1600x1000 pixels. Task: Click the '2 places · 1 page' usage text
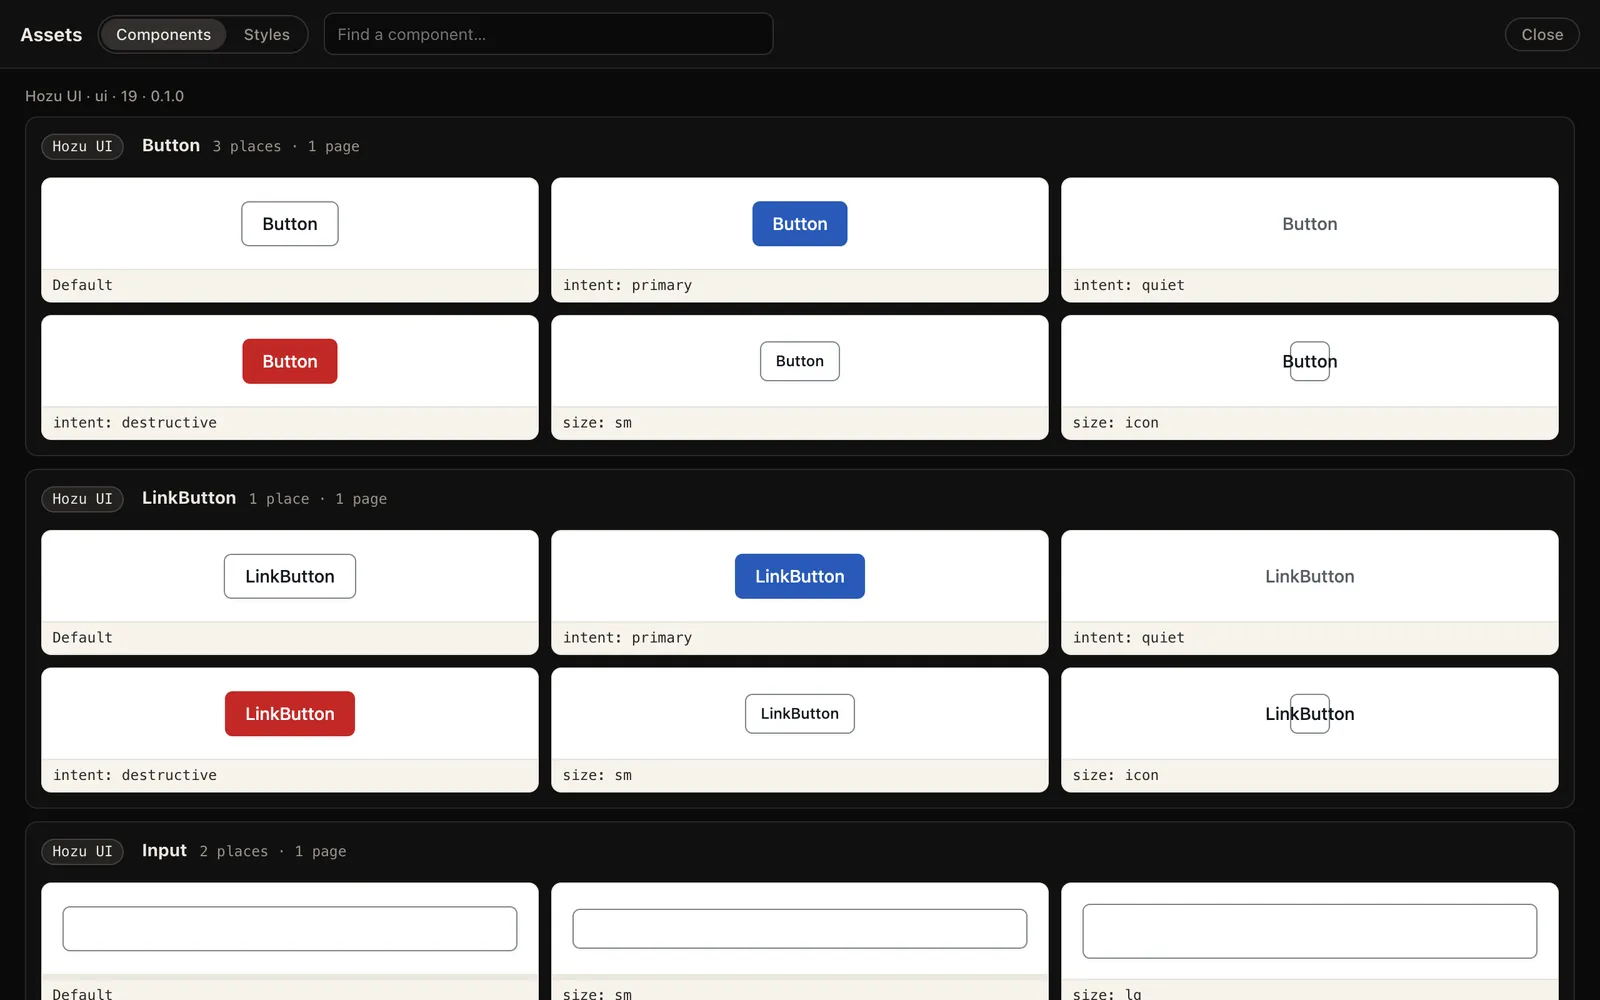click(x=273, y=851)
